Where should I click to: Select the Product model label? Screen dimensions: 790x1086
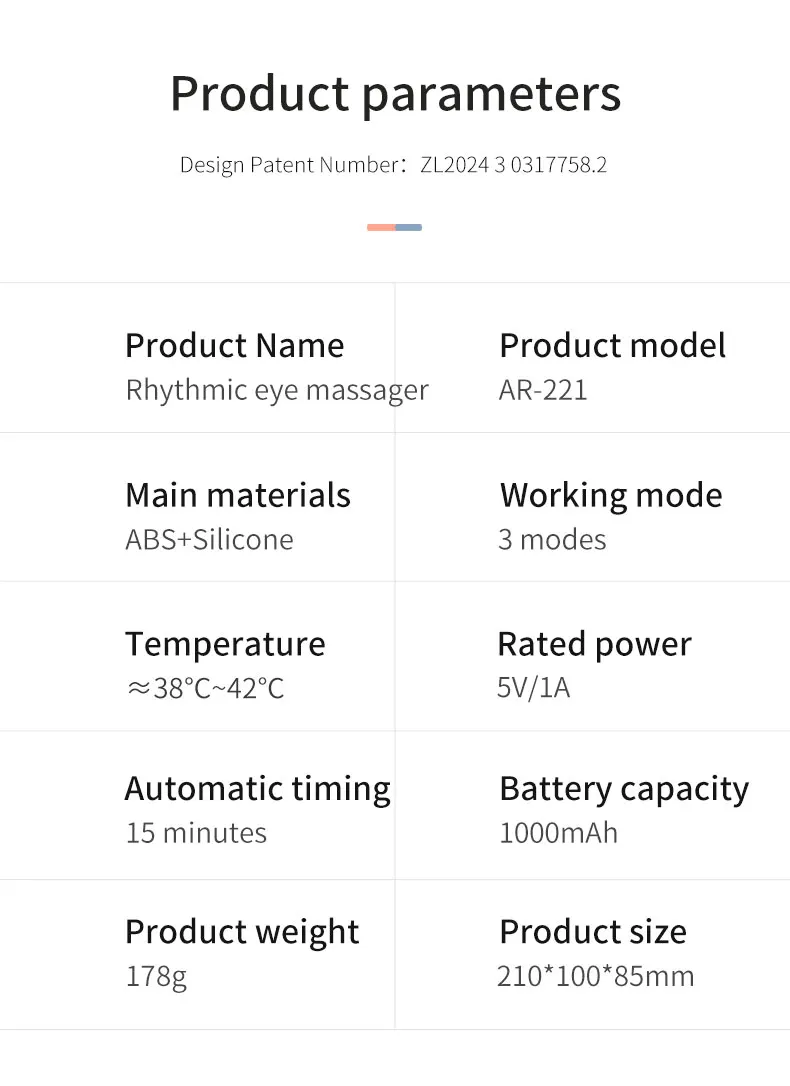tap(612, 346)
